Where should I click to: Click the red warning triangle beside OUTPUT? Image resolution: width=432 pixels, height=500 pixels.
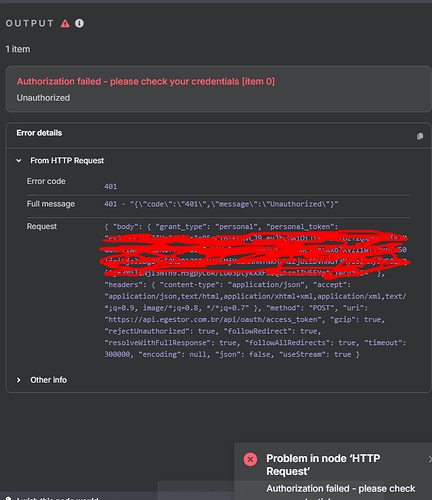click(x=65, y=23)
